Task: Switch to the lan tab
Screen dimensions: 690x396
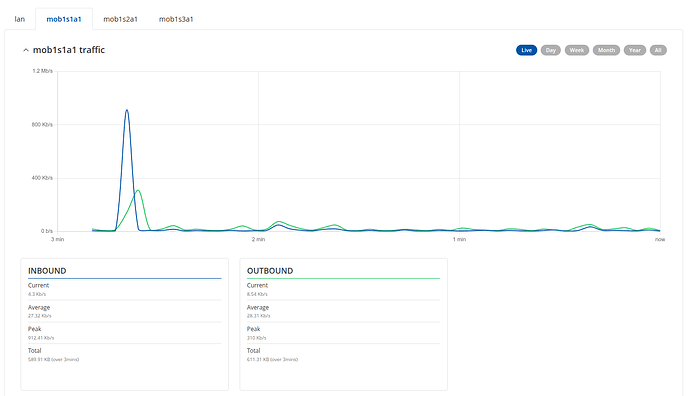Action: click(19, 19)
